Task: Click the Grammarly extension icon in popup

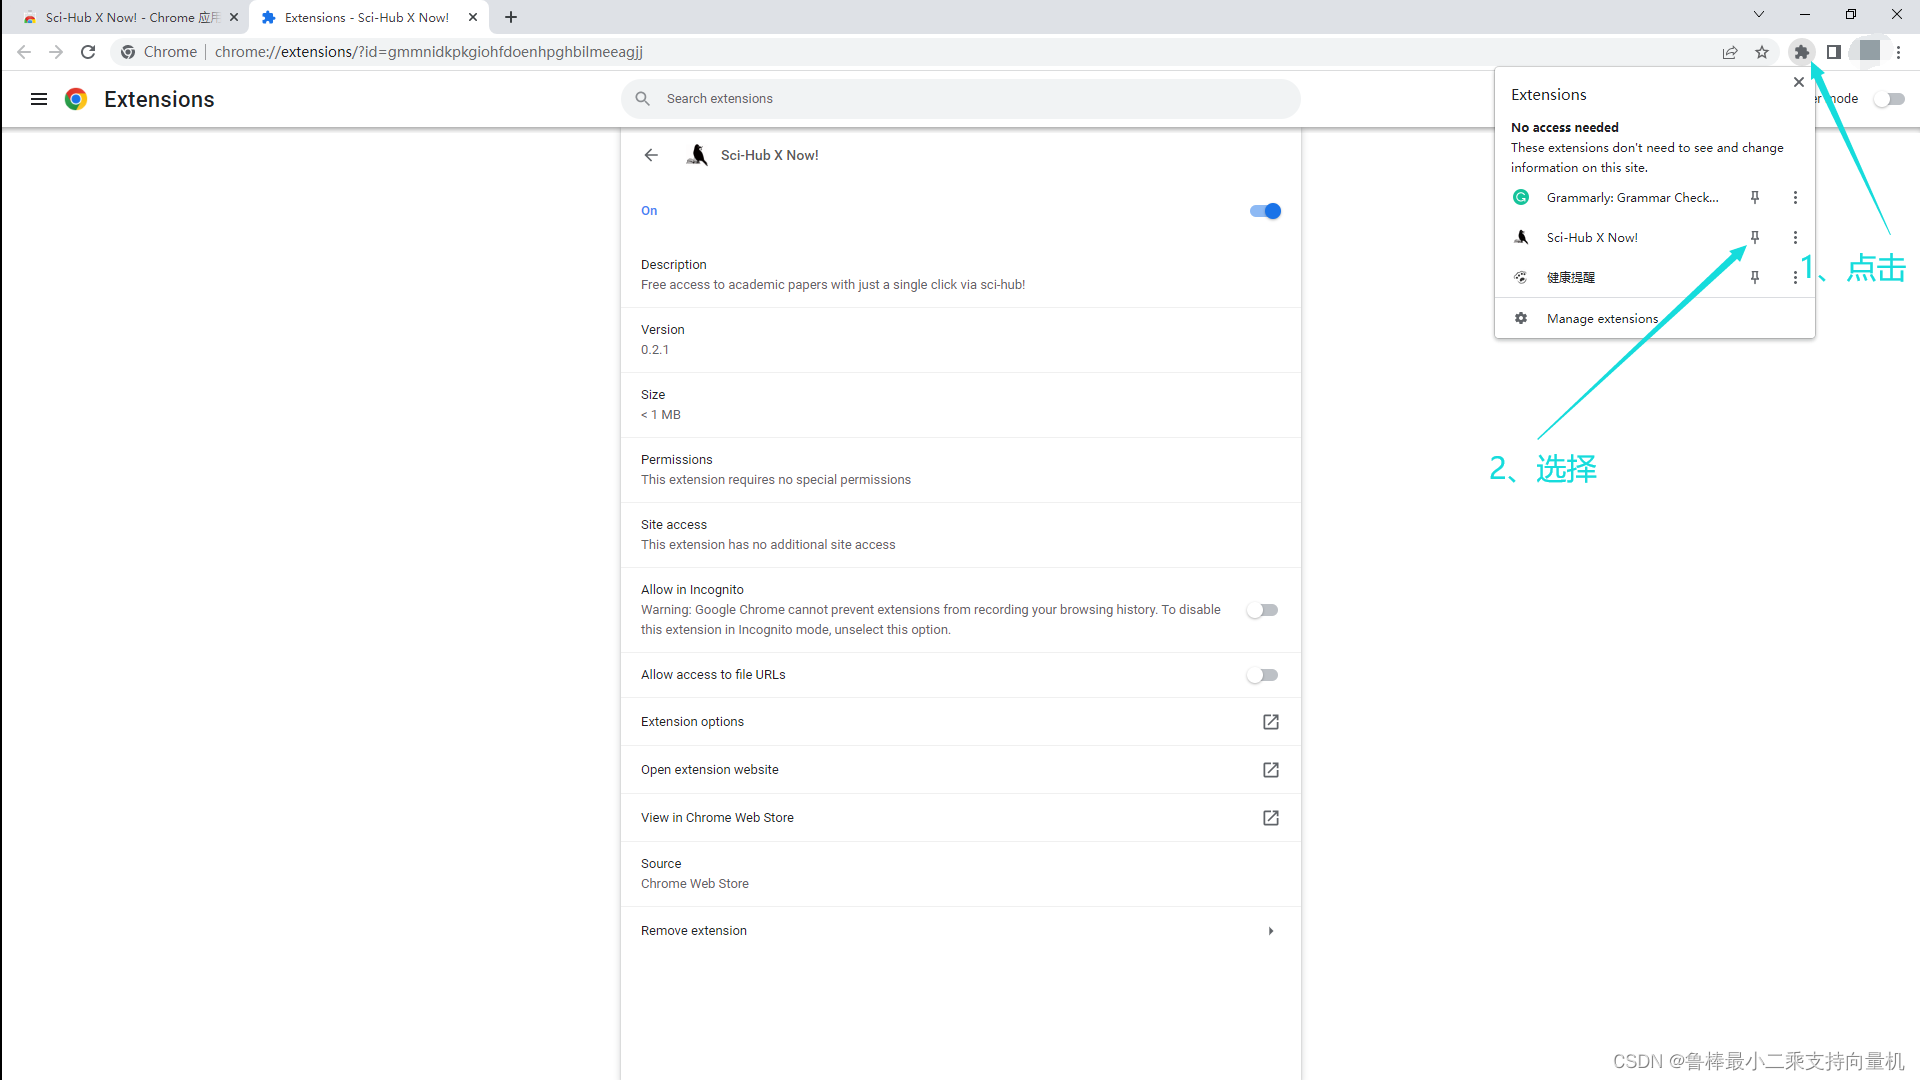Action: coord(1521,198)
